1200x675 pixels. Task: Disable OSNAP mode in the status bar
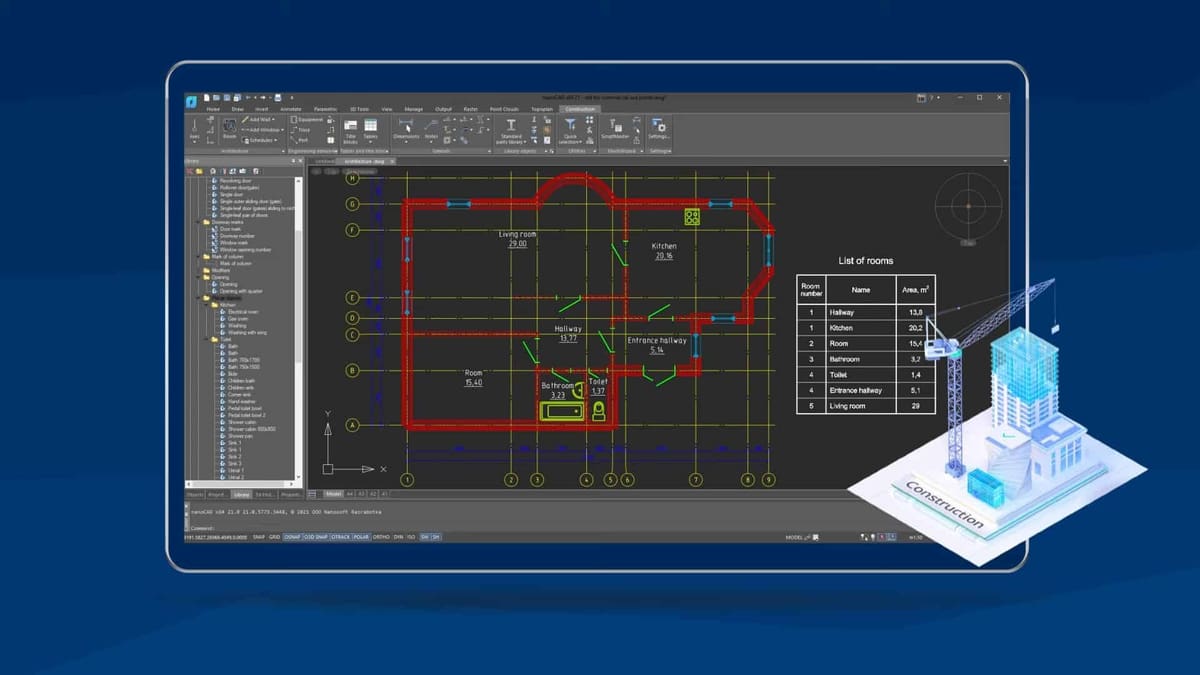292,537
